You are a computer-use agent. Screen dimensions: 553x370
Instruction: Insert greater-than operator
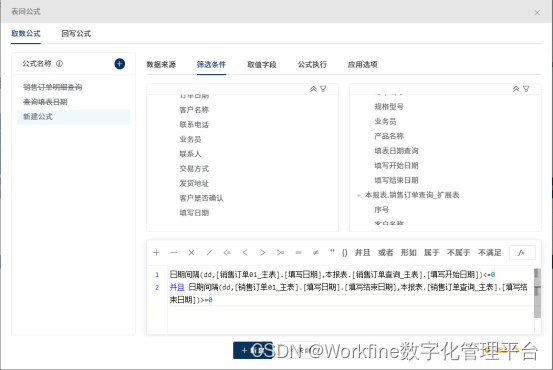[262, 253]
